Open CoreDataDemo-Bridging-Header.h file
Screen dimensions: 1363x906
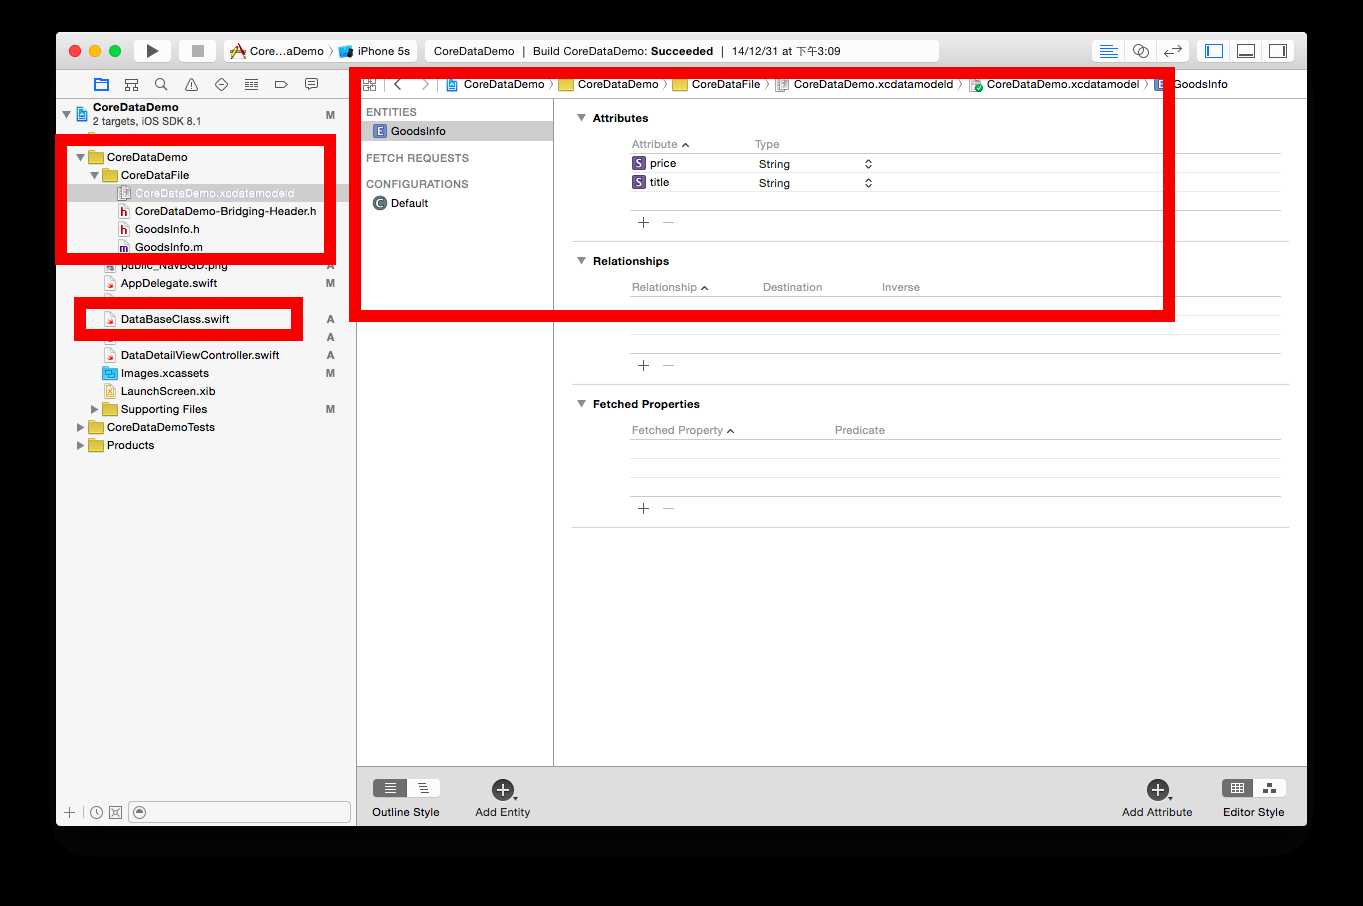225,211
